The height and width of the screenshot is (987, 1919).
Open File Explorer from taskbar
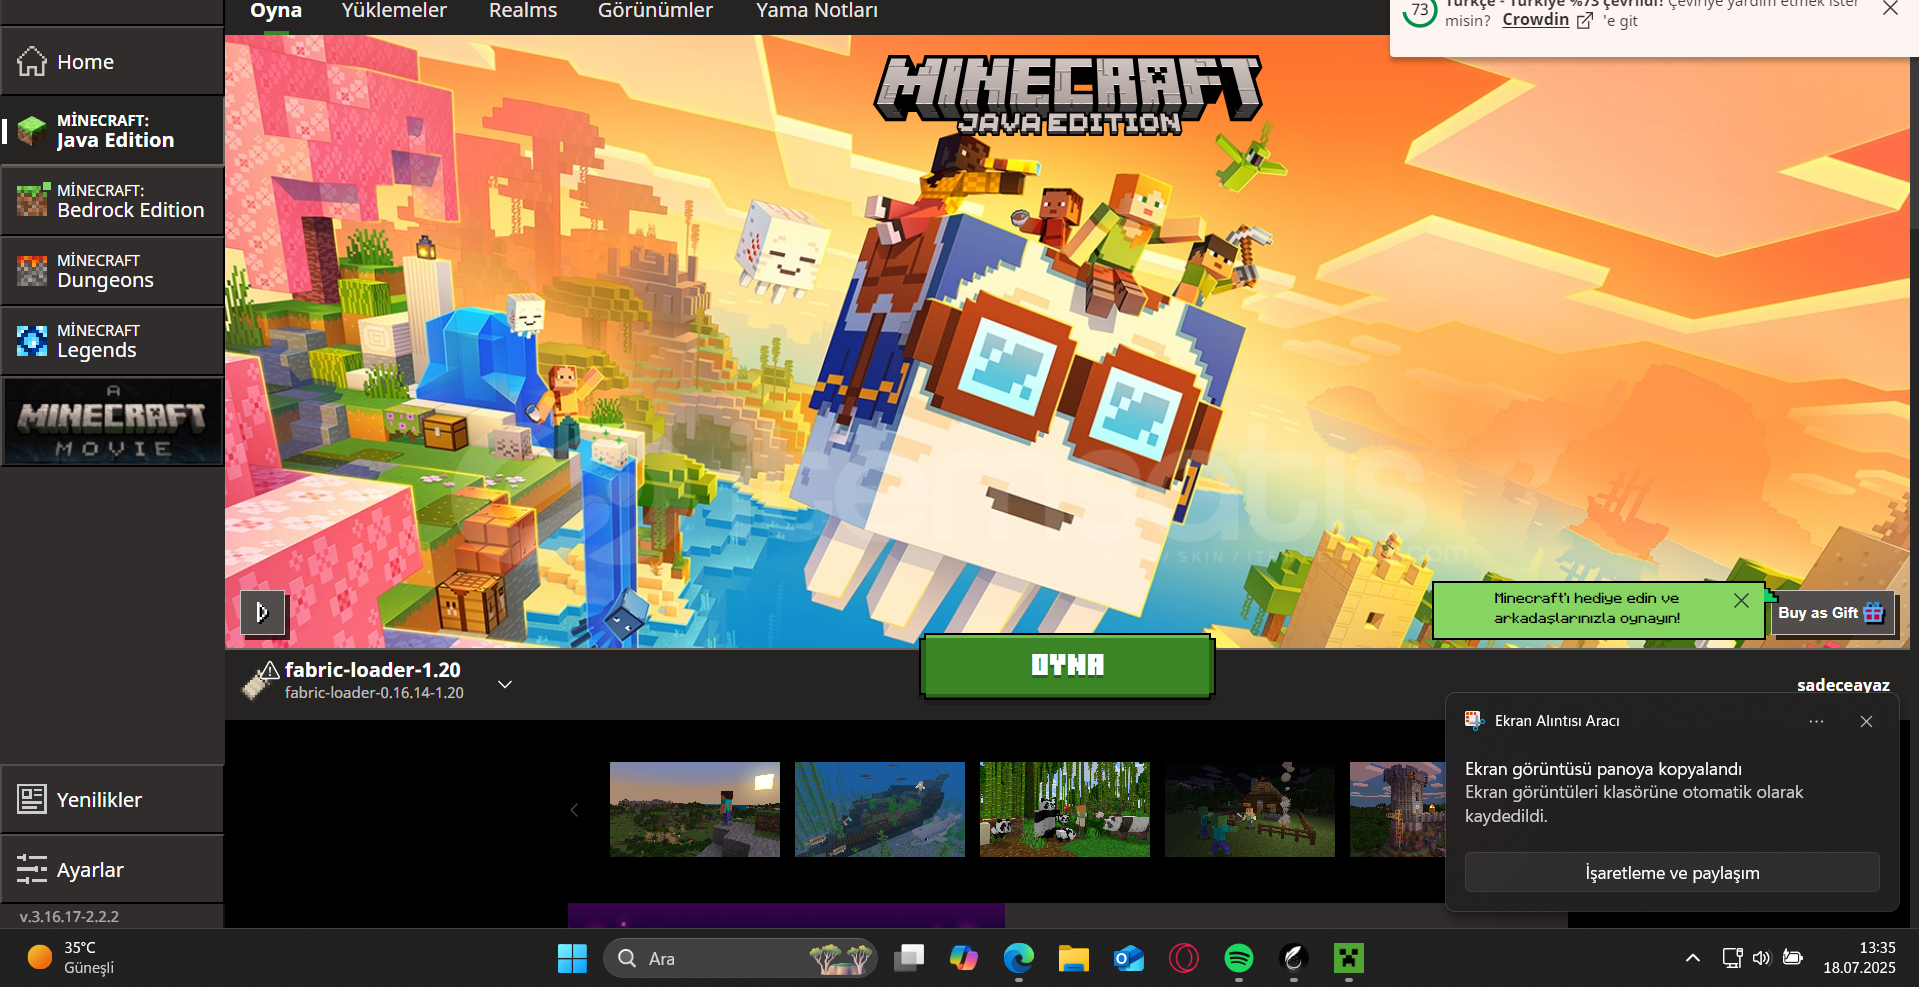pyautogui.click(x=1074, y=958)
